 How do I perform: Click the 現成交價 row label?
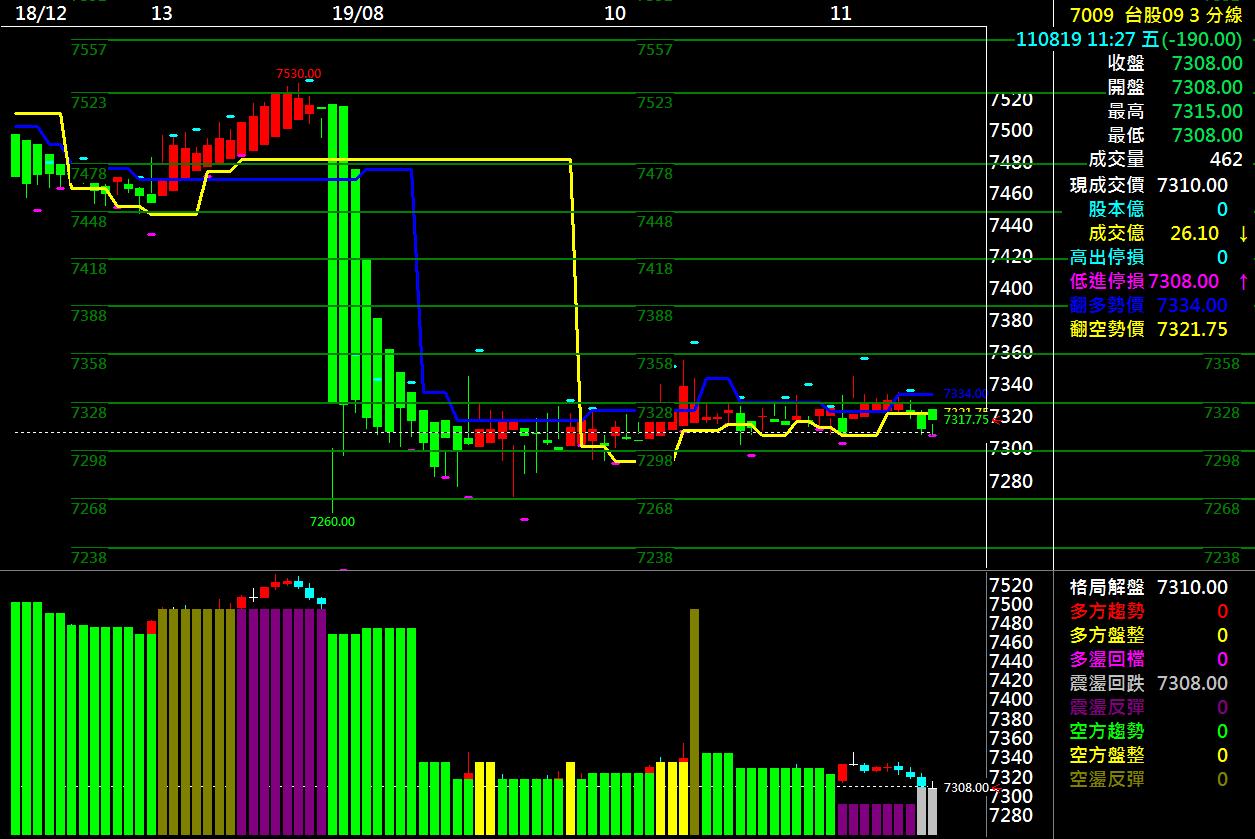tap(1107, 184)
